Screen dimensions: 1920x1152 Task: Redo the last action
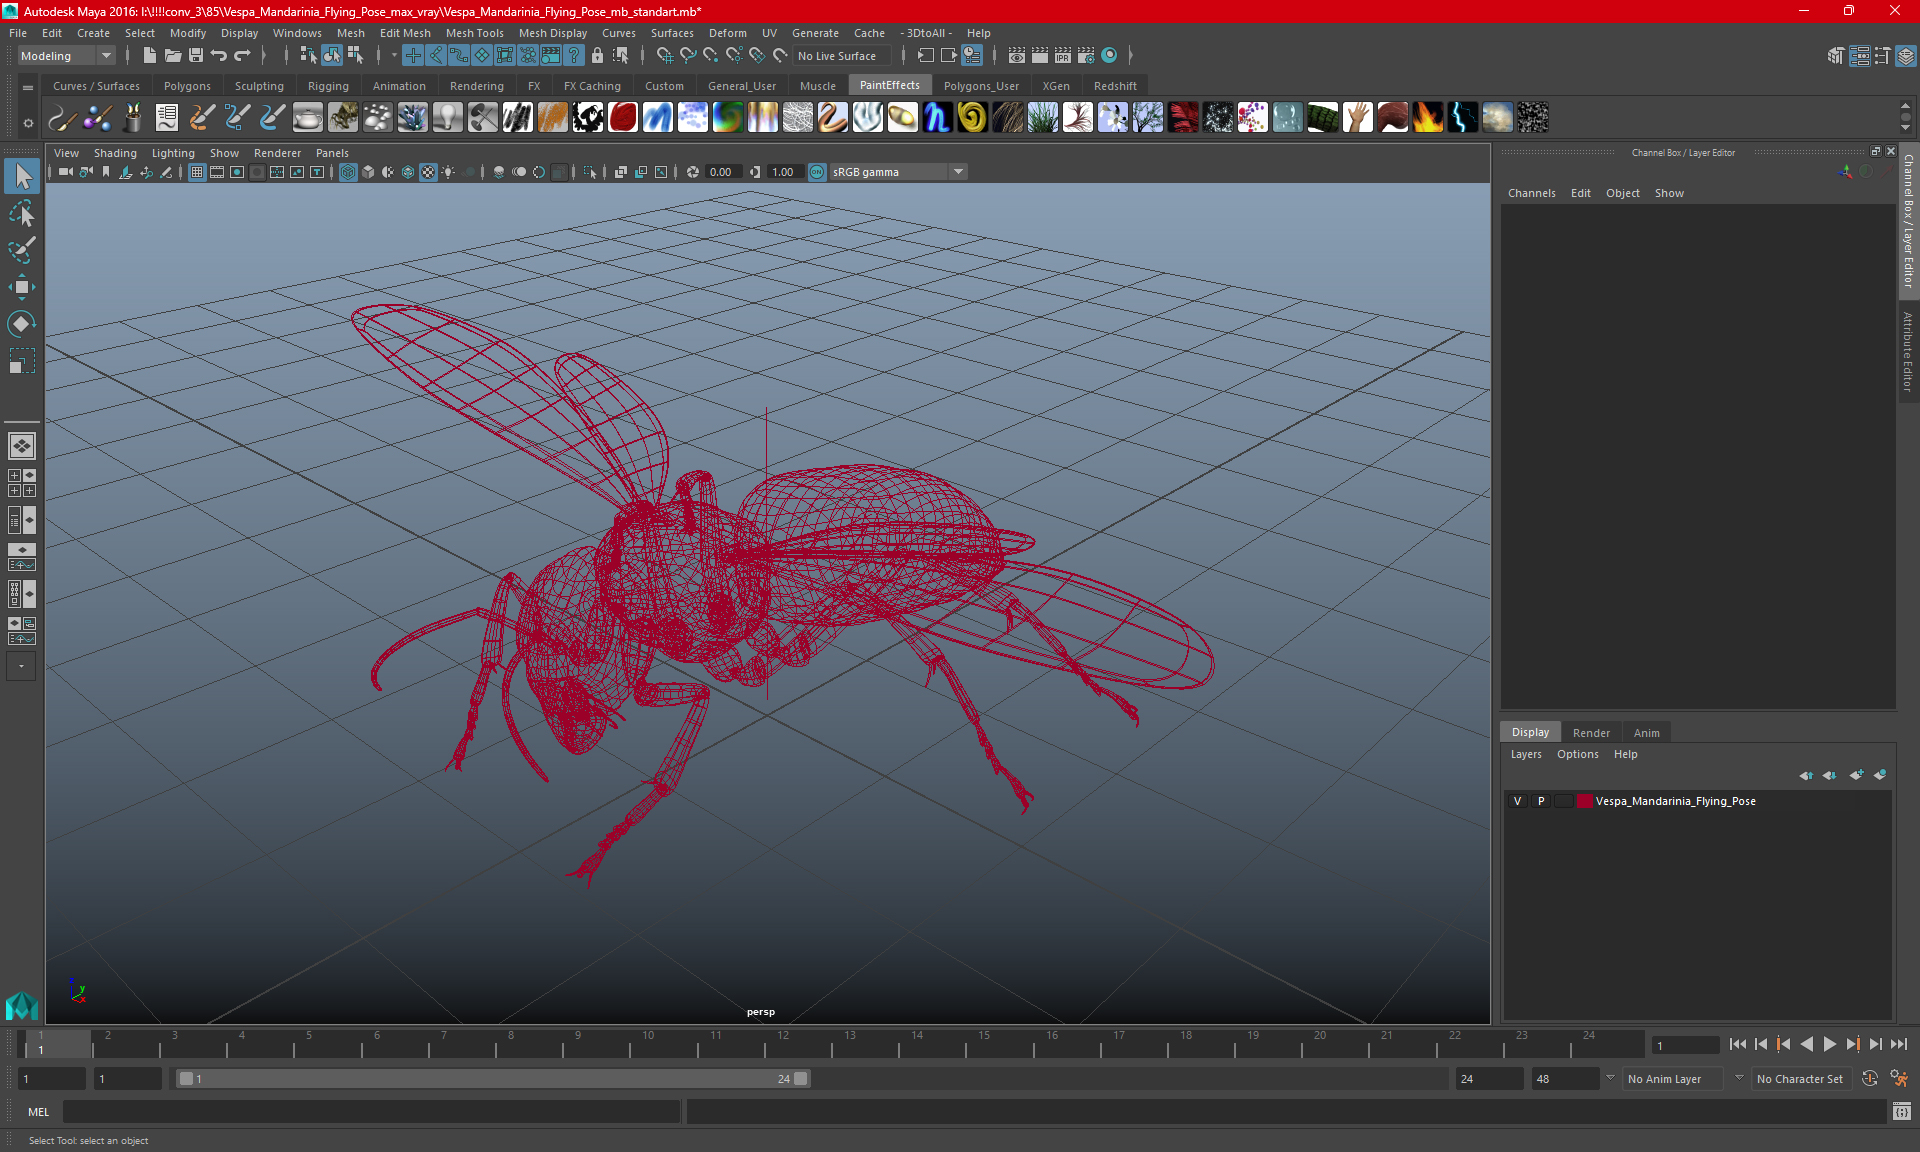242,56
